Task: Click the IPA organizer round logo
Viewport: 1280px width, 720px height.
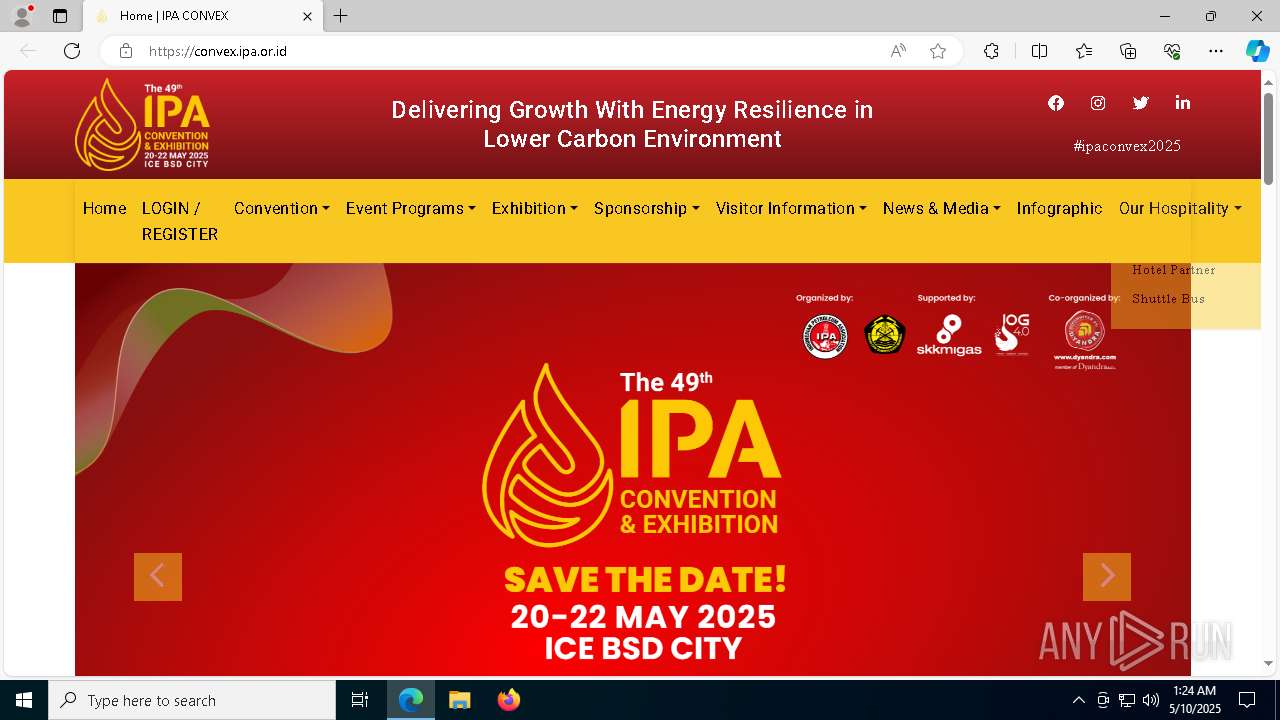Action: (826, 336)
